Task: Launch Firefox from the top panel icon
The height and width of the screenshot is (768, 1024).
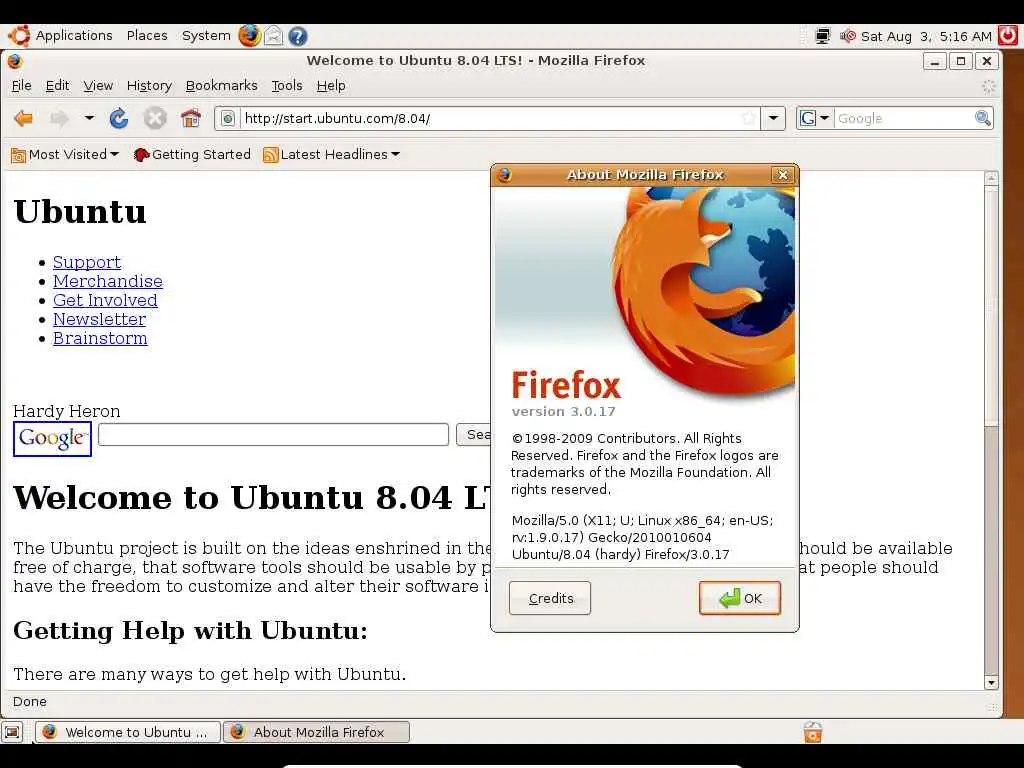Action: point(249,36)
